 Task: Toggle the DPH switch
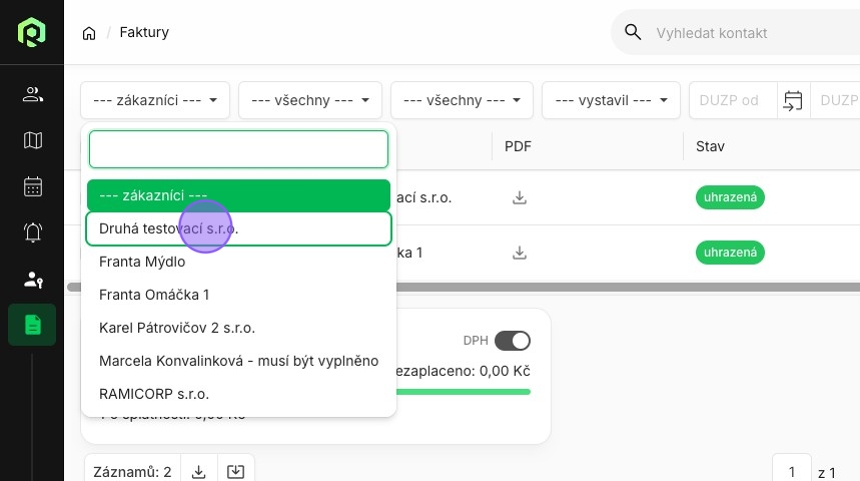coord(512,341)
